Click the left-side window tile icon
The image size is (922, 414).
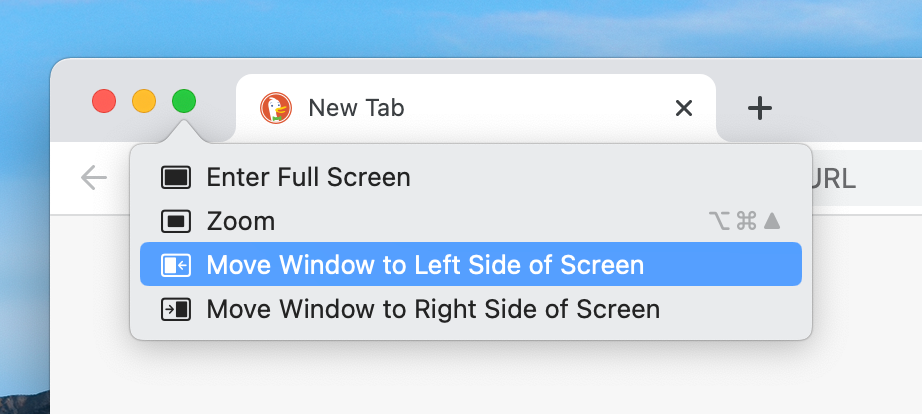point(176,265)
